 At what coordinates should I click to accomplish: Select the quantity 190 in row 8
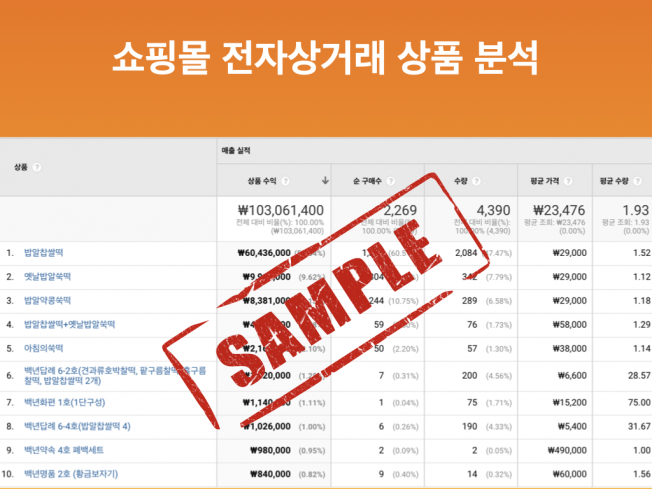click(469, 426)
